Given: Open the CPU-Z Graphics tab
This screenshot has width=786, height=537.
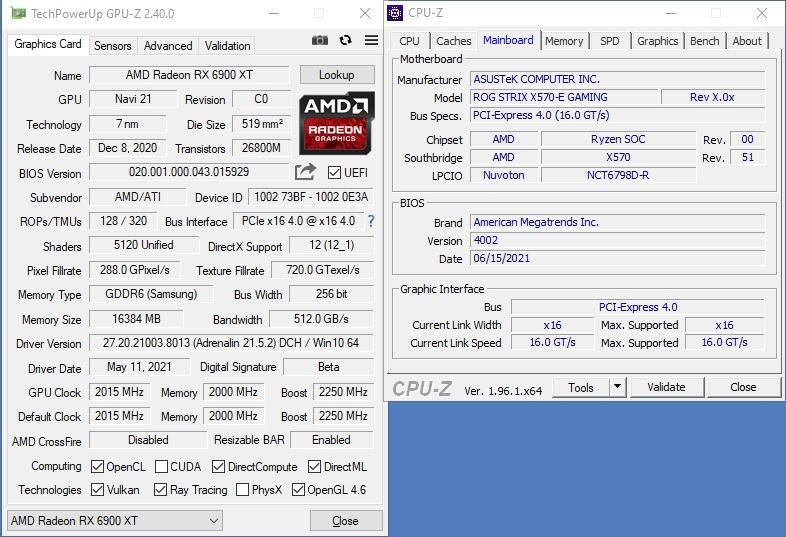Looking at the screenshot, I should (657, 41).
